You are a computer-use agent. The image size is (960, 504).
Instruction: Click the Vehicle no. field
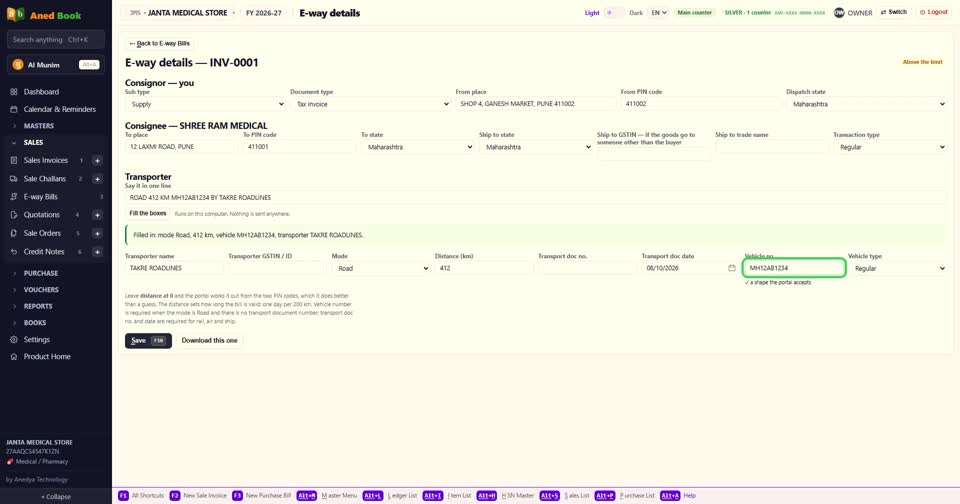tap(794, 268)
